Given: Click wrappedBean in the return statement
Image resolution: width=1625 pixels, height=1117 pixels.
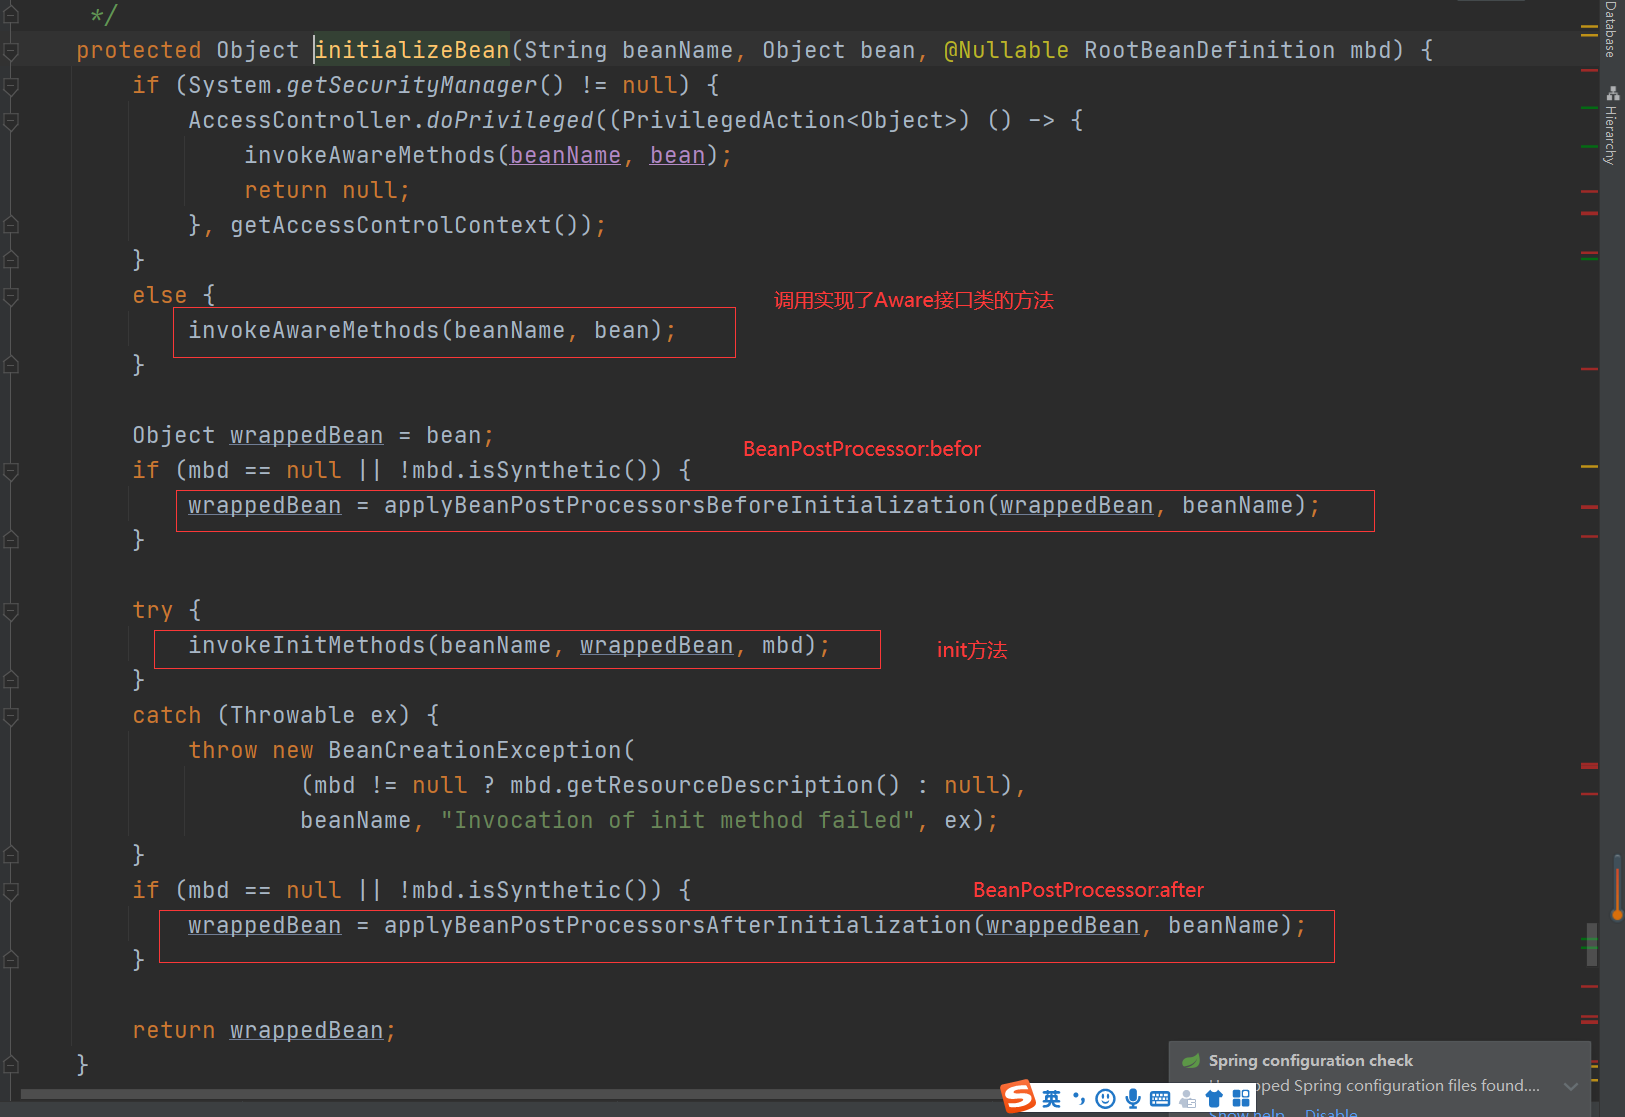Looking at the screenshot, I should pos(307,1031).
